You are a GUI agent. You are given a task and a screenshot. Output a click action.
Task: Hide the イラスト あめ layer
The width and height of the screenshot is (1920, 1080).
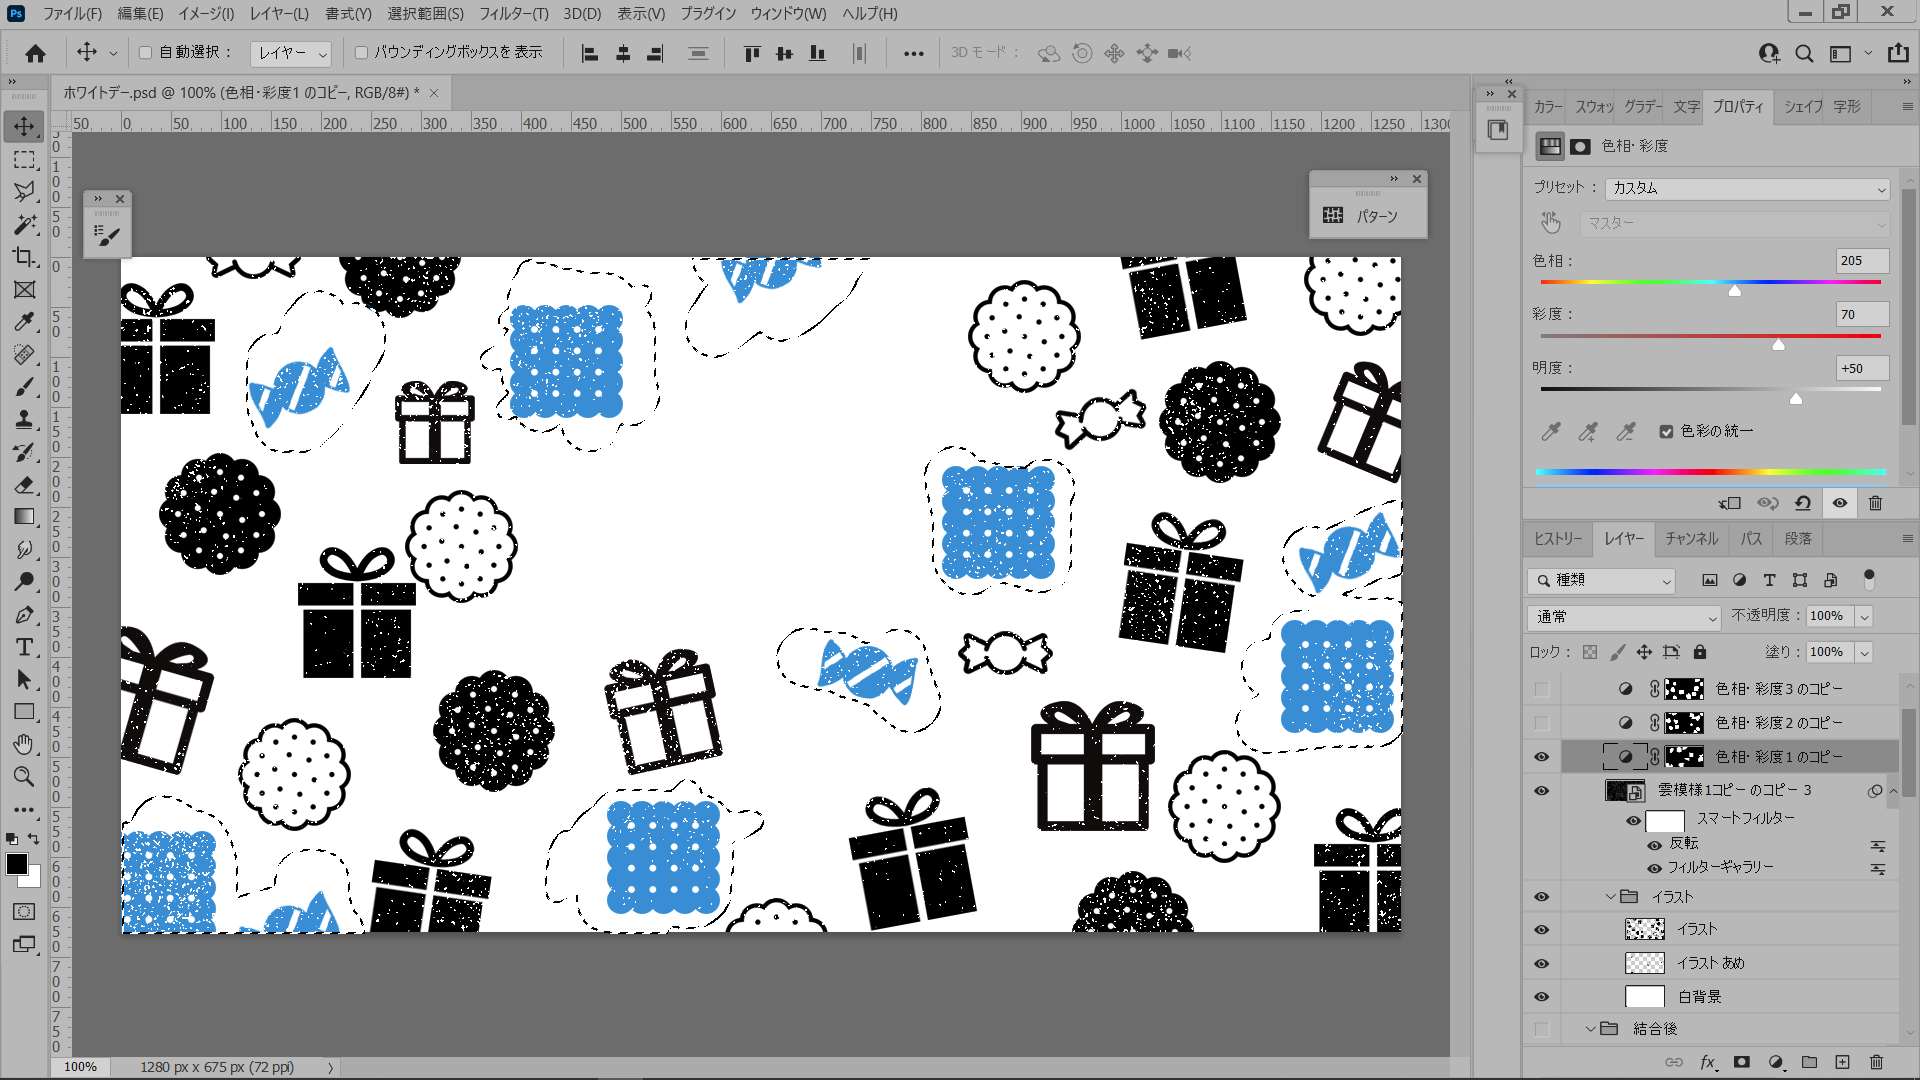[x=1541, y=963]
